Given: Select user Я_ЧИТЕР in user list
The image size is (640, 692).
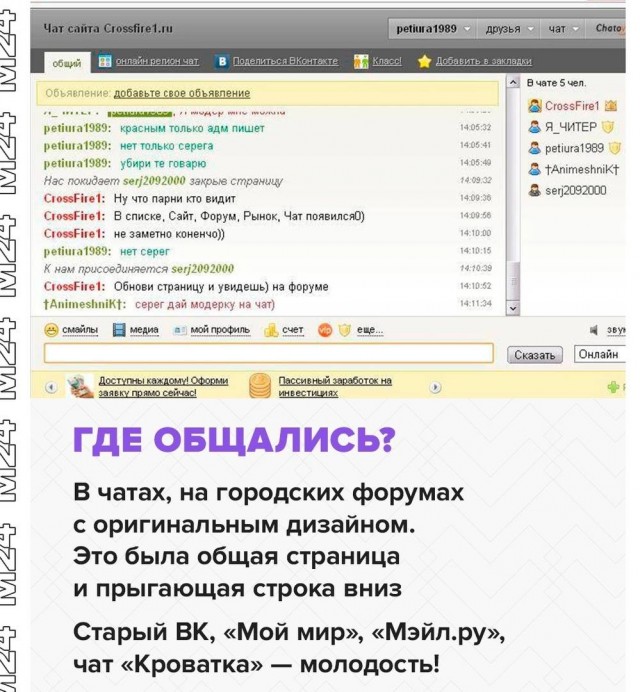Looking at the screenshot, I should 571,127.
